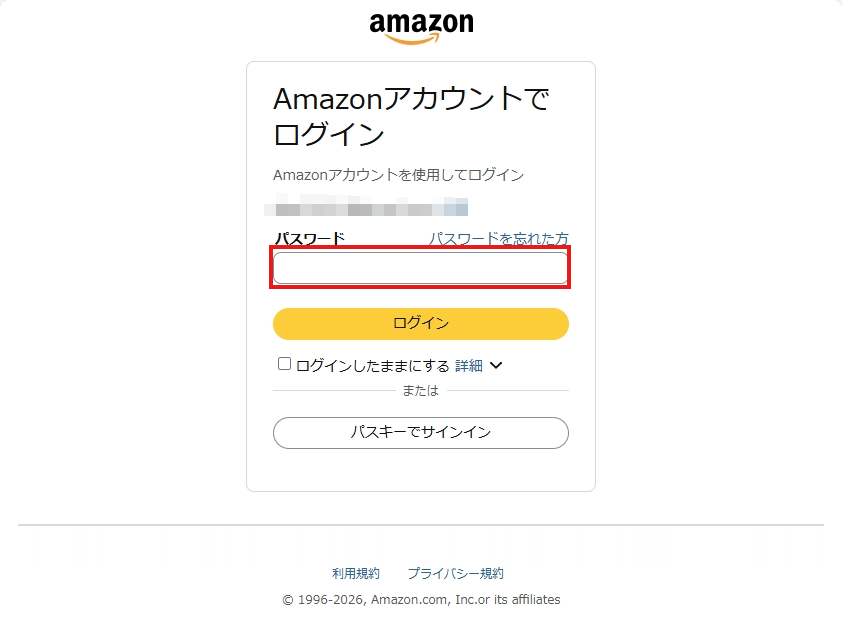Click the bold パスワード field label
The height and width of the screenshot is (632, 842).
310,239
